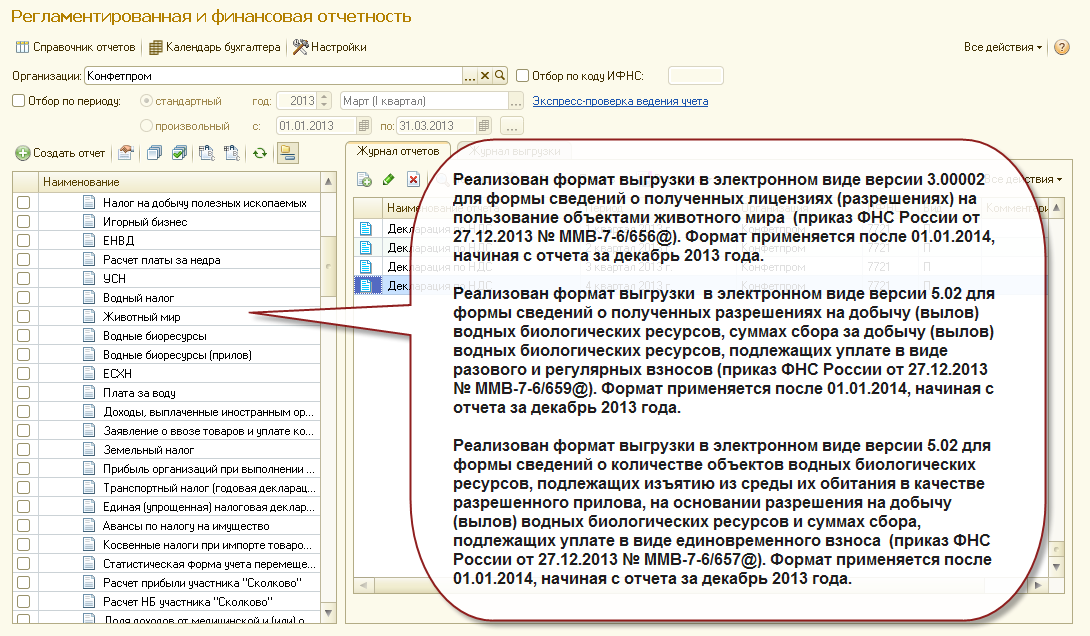The image size is (1090, 636).
Task: Tick the Отбор по коду ИФНС checkbox
Action: pyautogui.click(x=522, y=75)
